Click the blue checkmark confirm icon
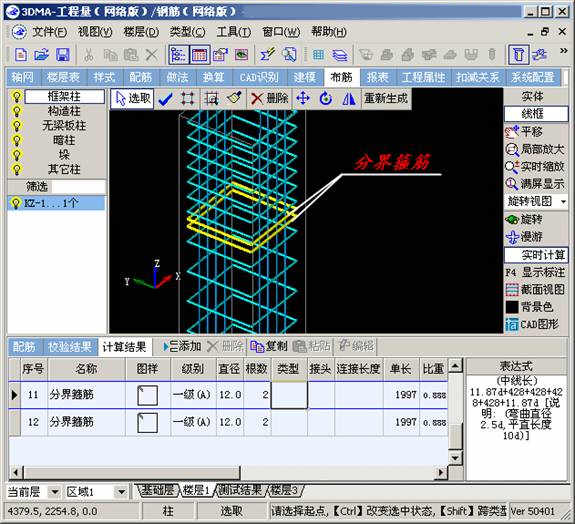 [x=165, y=99]
